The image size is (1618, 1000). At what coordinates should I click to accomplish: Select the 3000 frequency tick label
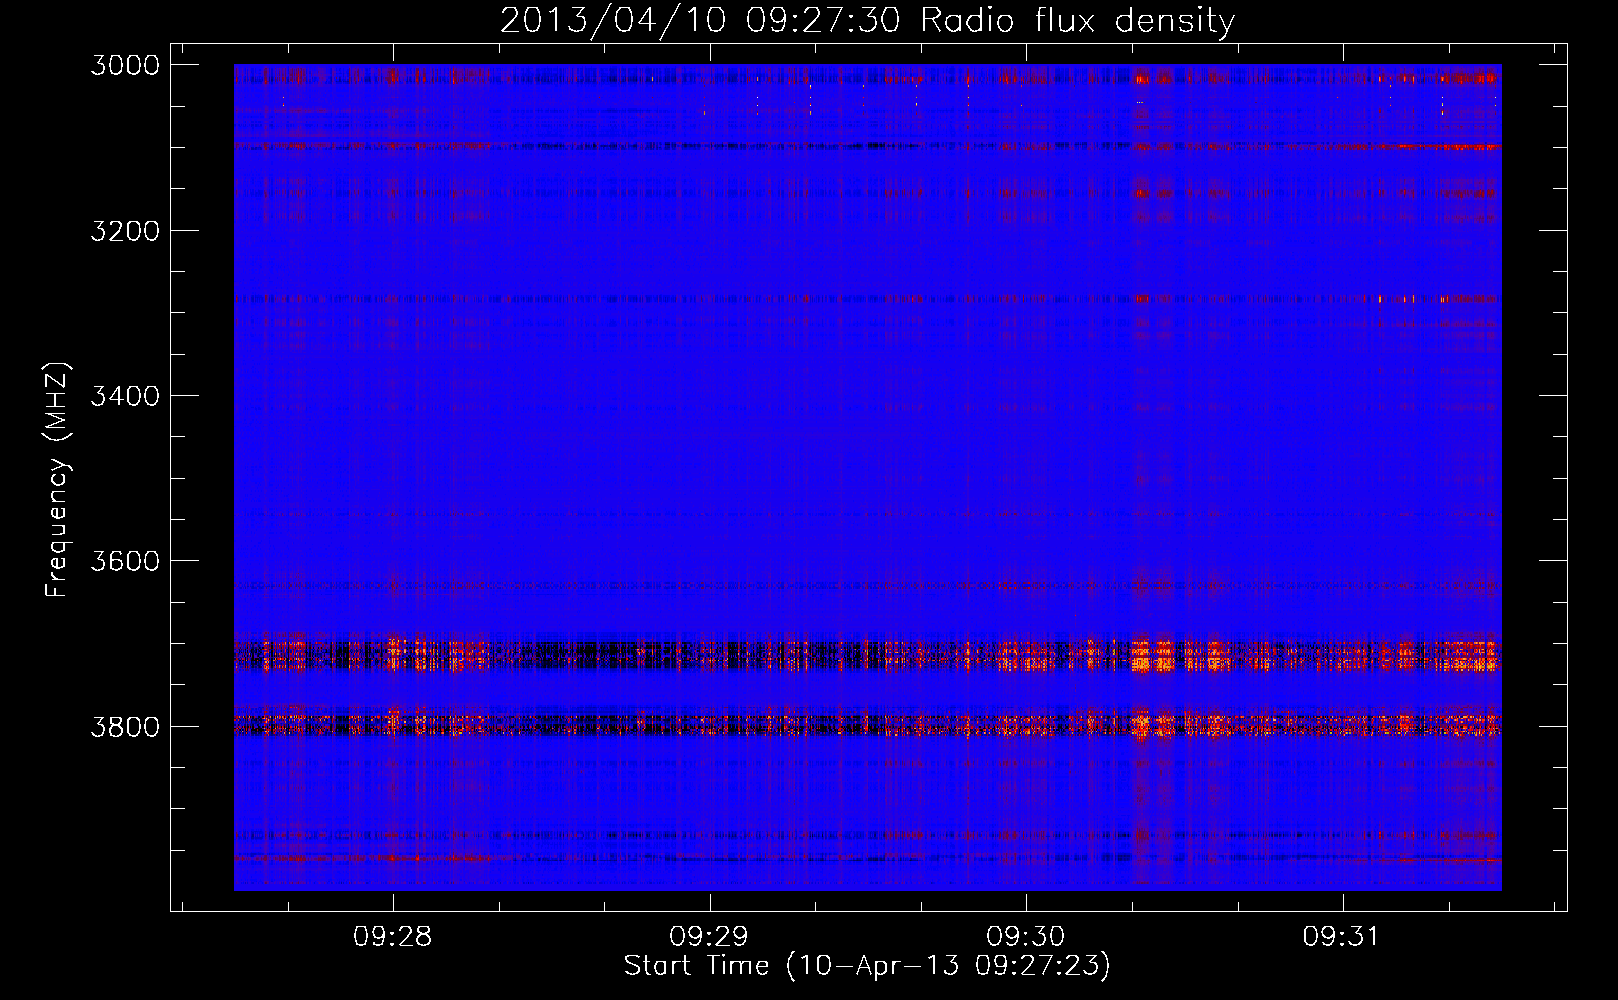click(x=125, y=65)
